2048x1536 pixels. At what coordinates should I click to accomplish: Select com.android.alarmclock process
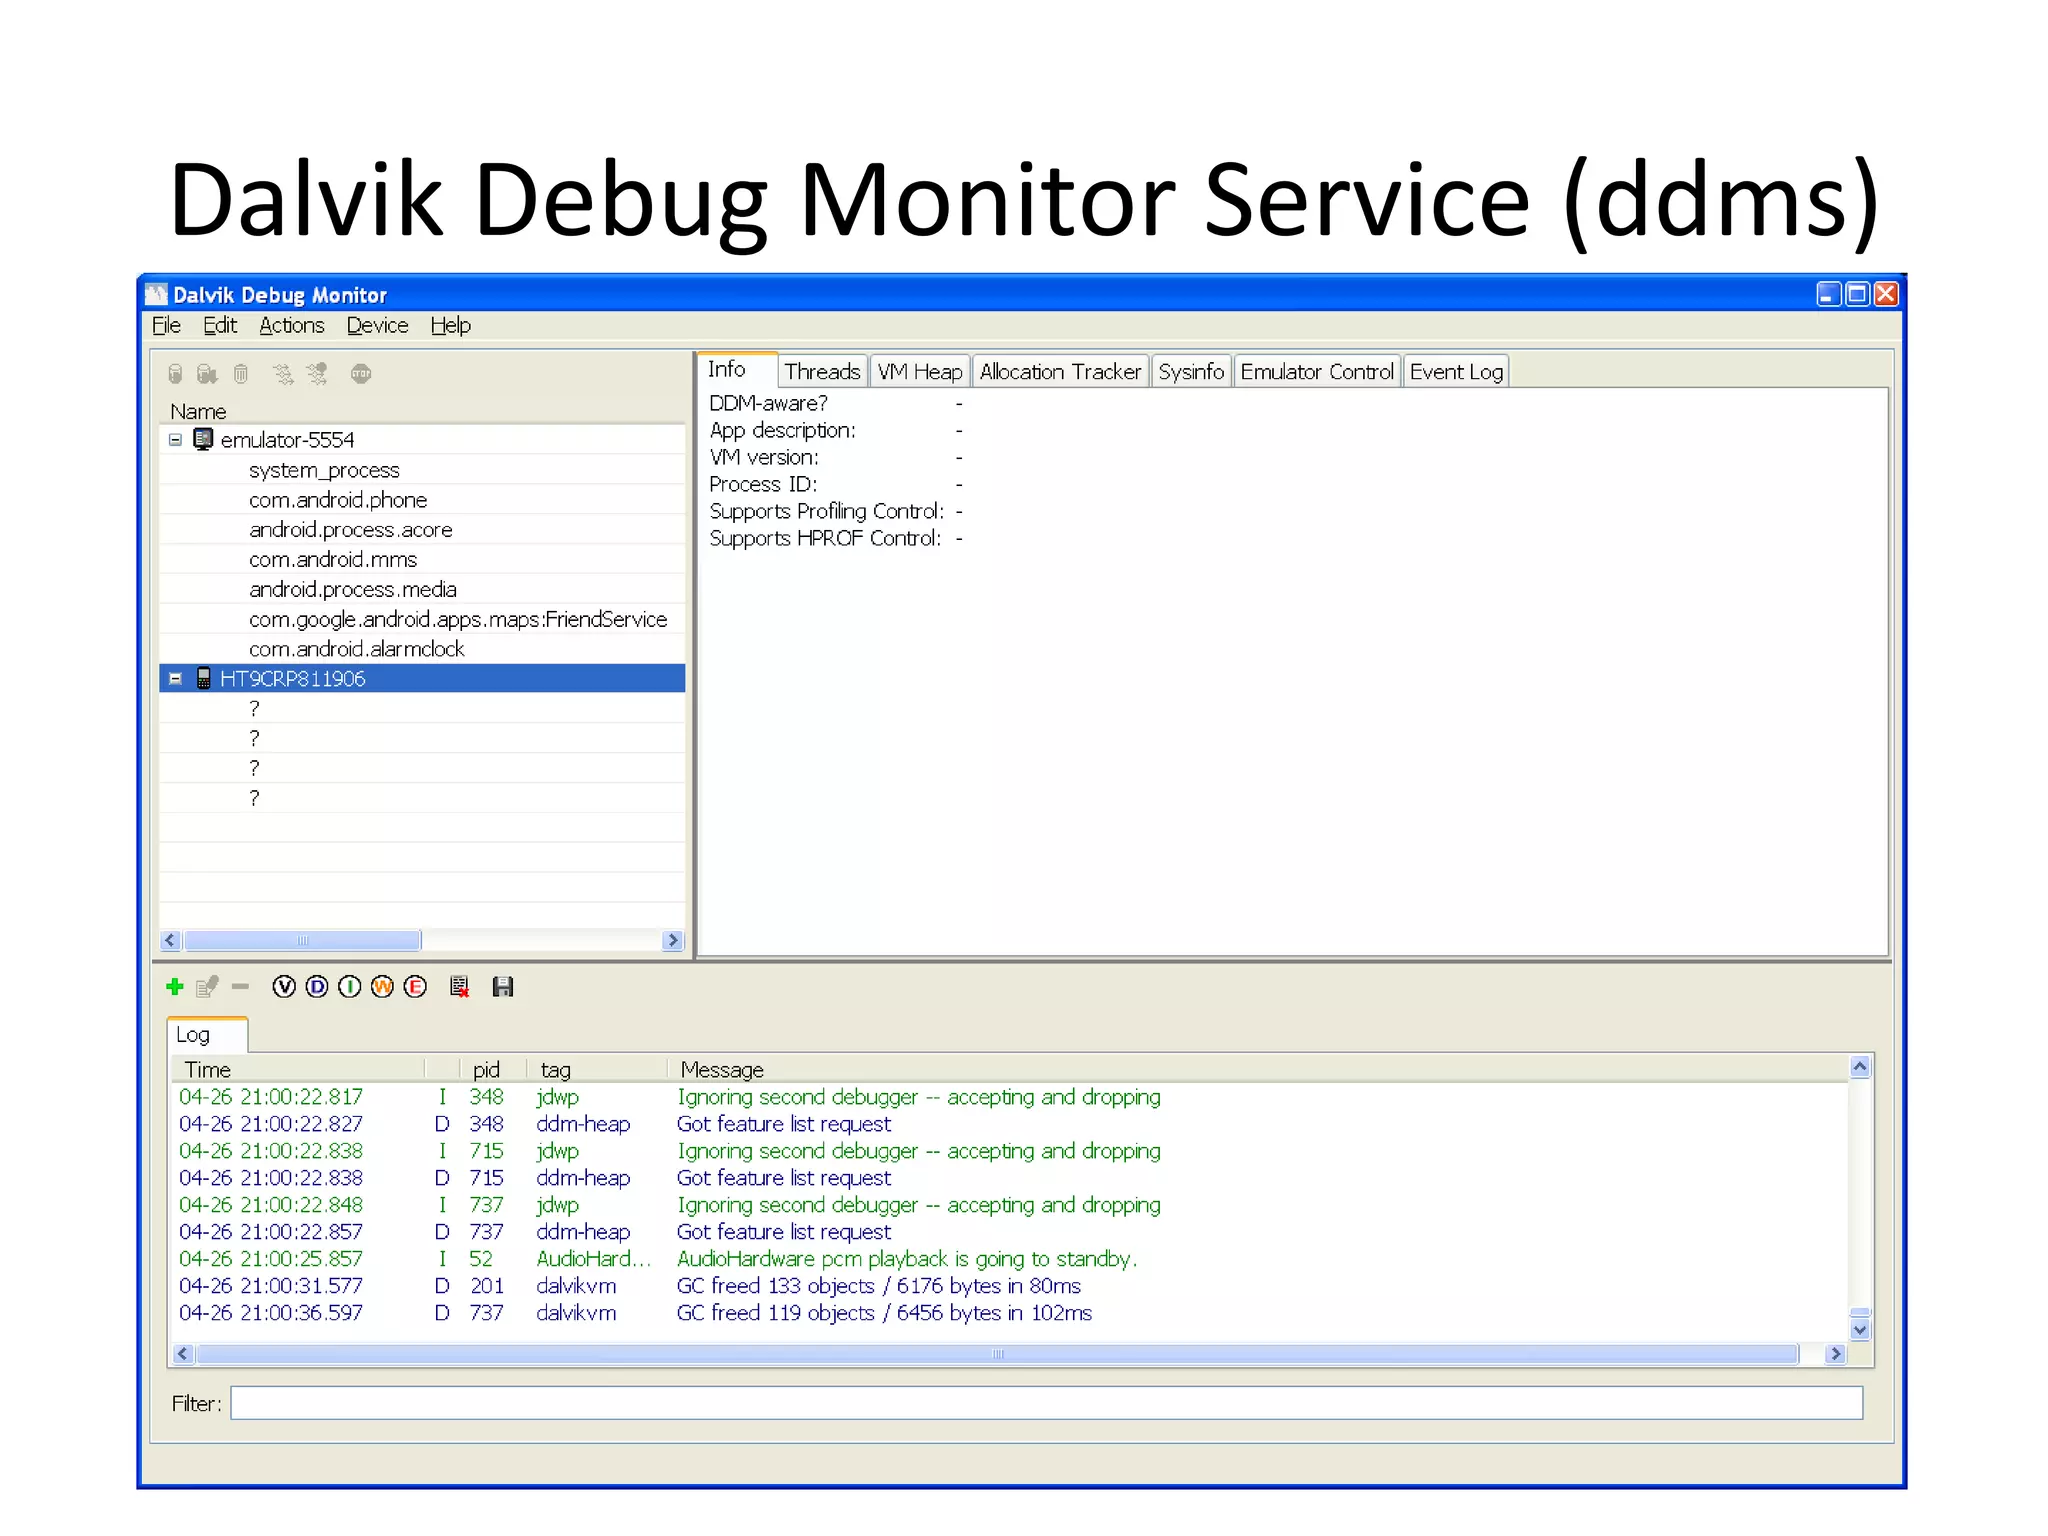423,649
